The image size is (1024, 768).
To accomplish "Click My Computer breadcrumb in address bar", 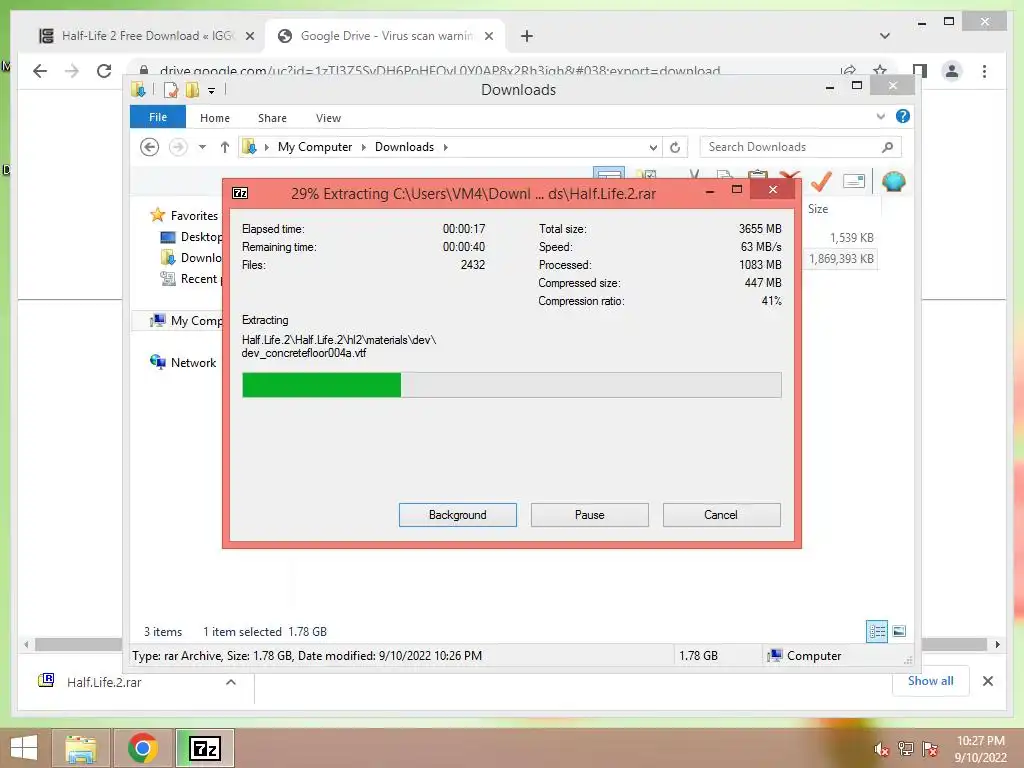I will pyautogui.click(x=315, y=147).
